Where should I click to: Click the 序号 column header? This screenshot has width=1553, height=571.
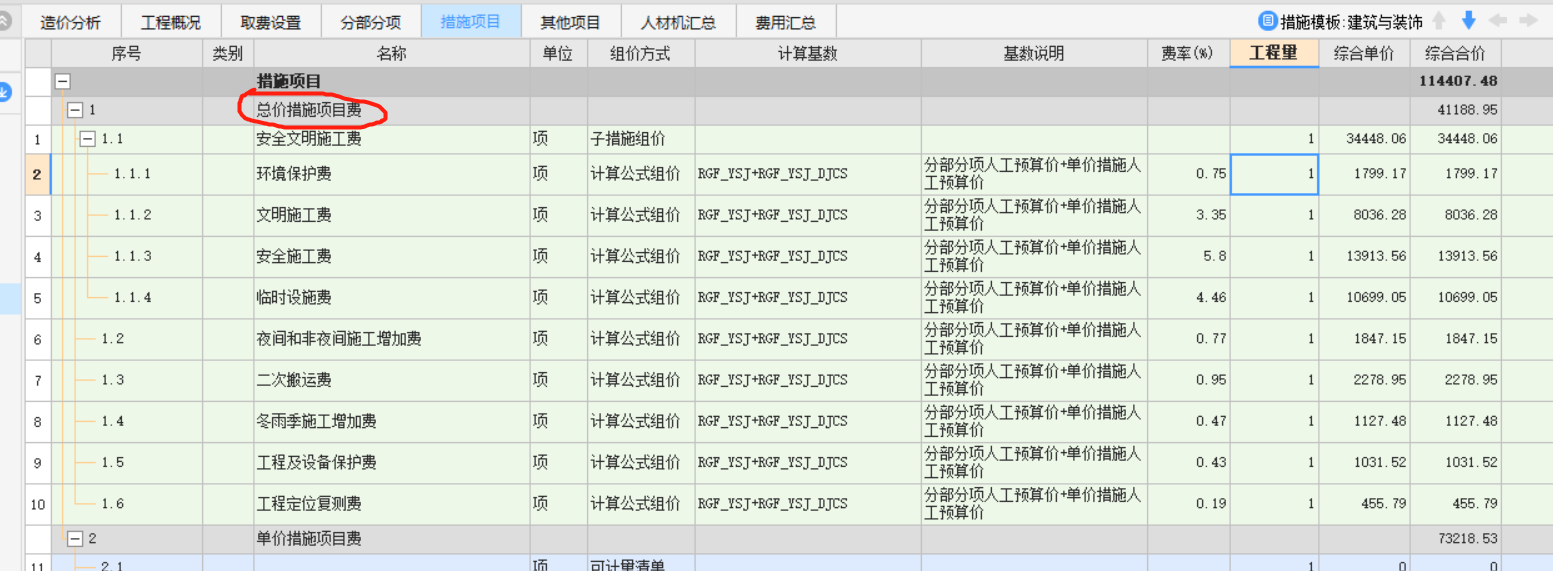point(127,54)
